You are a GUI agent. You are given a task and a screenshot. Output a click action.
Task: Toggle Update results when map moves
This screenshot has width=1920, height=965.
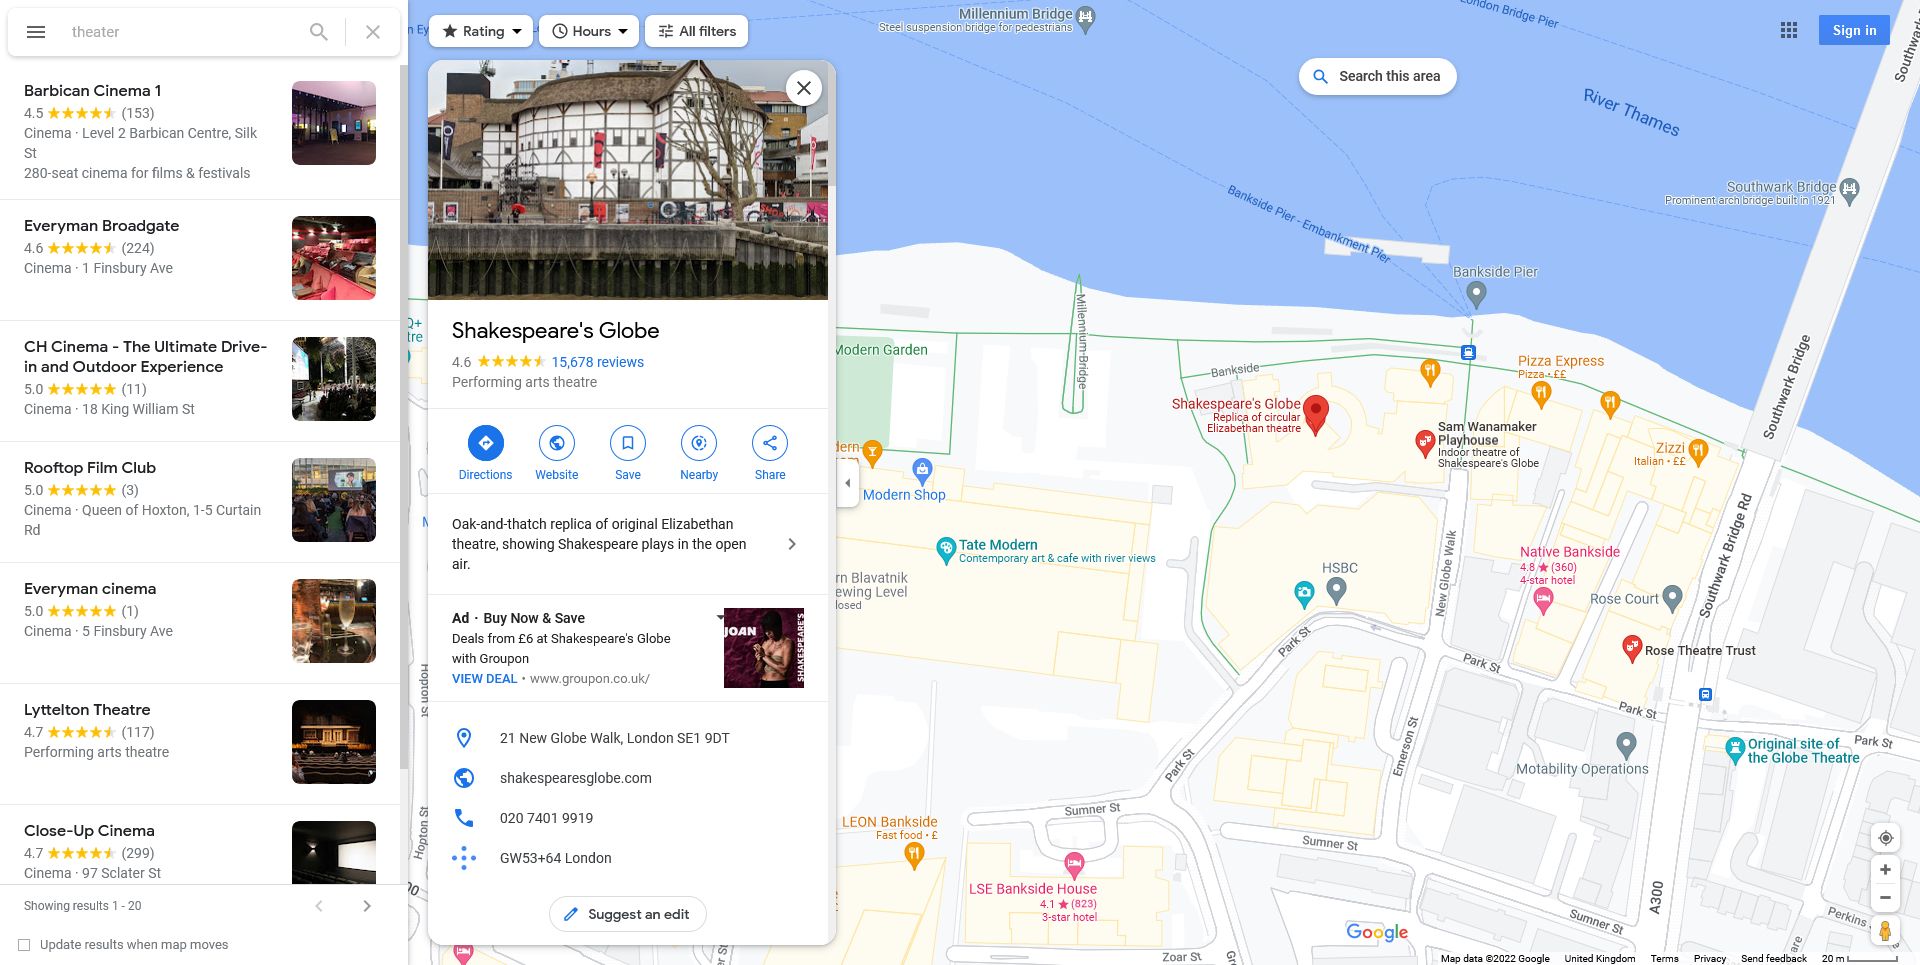coord(24,944)
